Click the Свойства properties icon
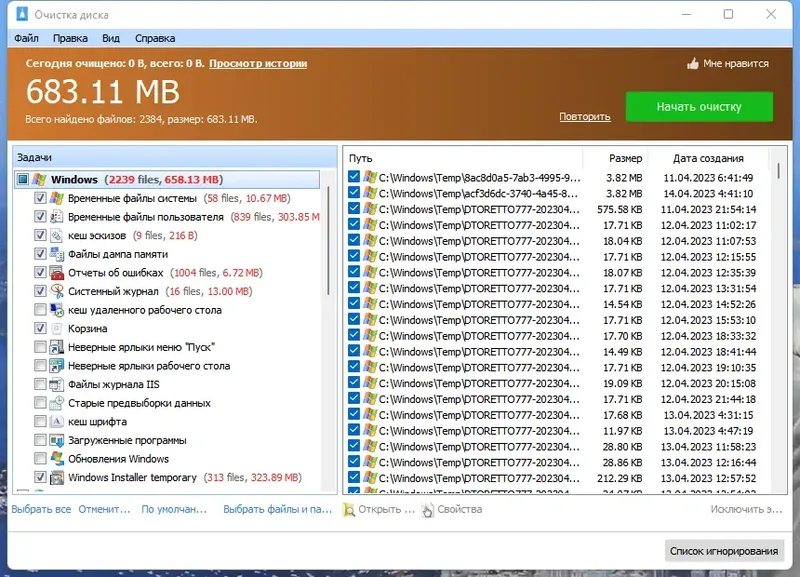The height and width of the screenshot is (577, 800). click(x=428, y=509)
